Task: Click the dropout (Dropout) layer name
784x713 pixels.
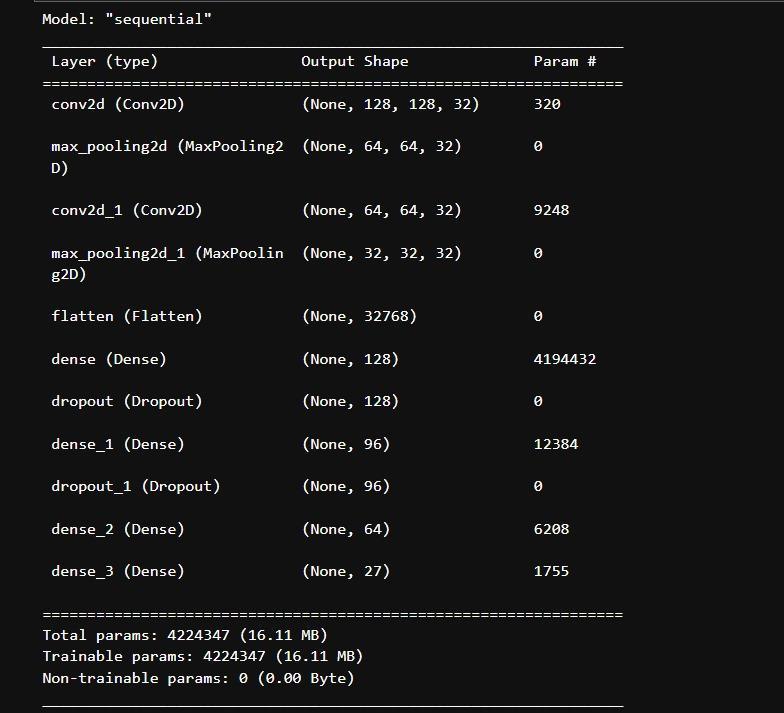Action: pos(127,401)
